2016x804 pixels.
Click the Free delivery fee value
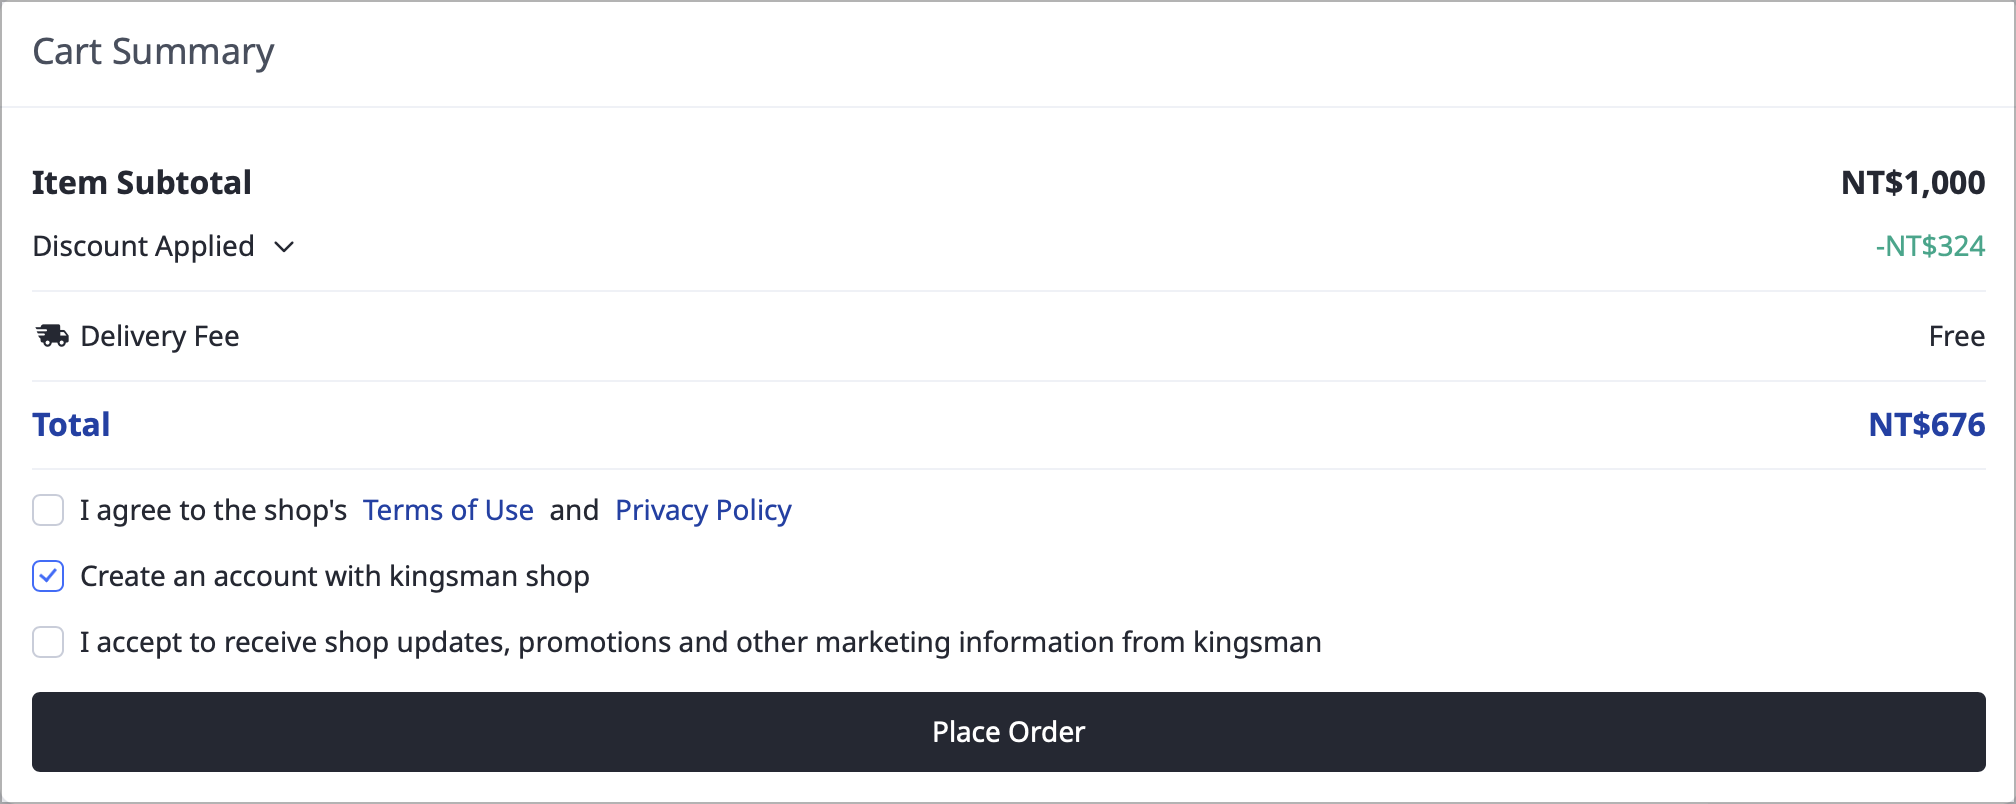(x=1957, y=336)
